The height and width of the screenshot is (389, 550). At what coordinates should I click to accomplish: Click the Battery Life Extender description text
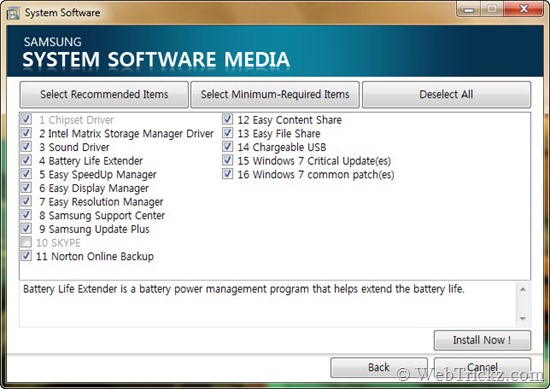(244, 289)
